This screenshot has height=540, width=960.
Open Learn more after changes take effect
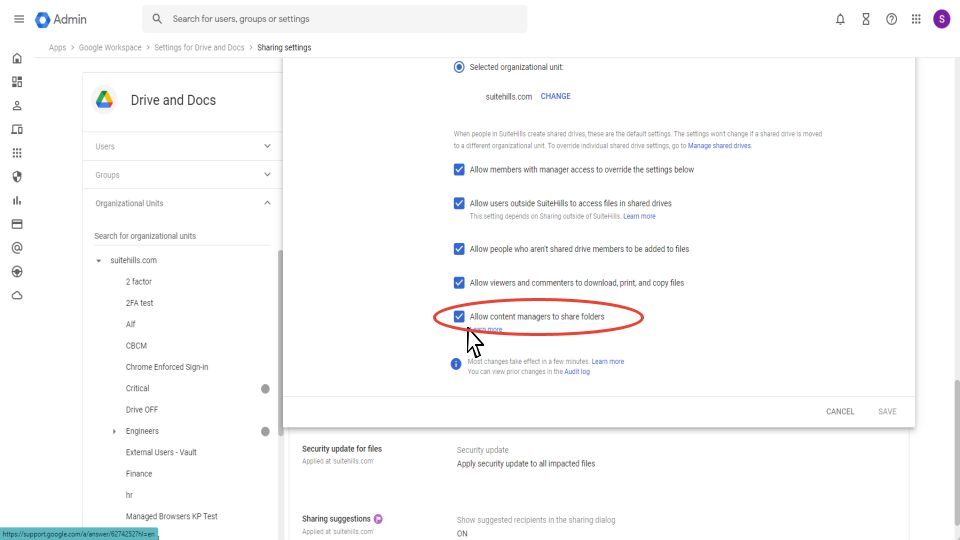[607, 361]
